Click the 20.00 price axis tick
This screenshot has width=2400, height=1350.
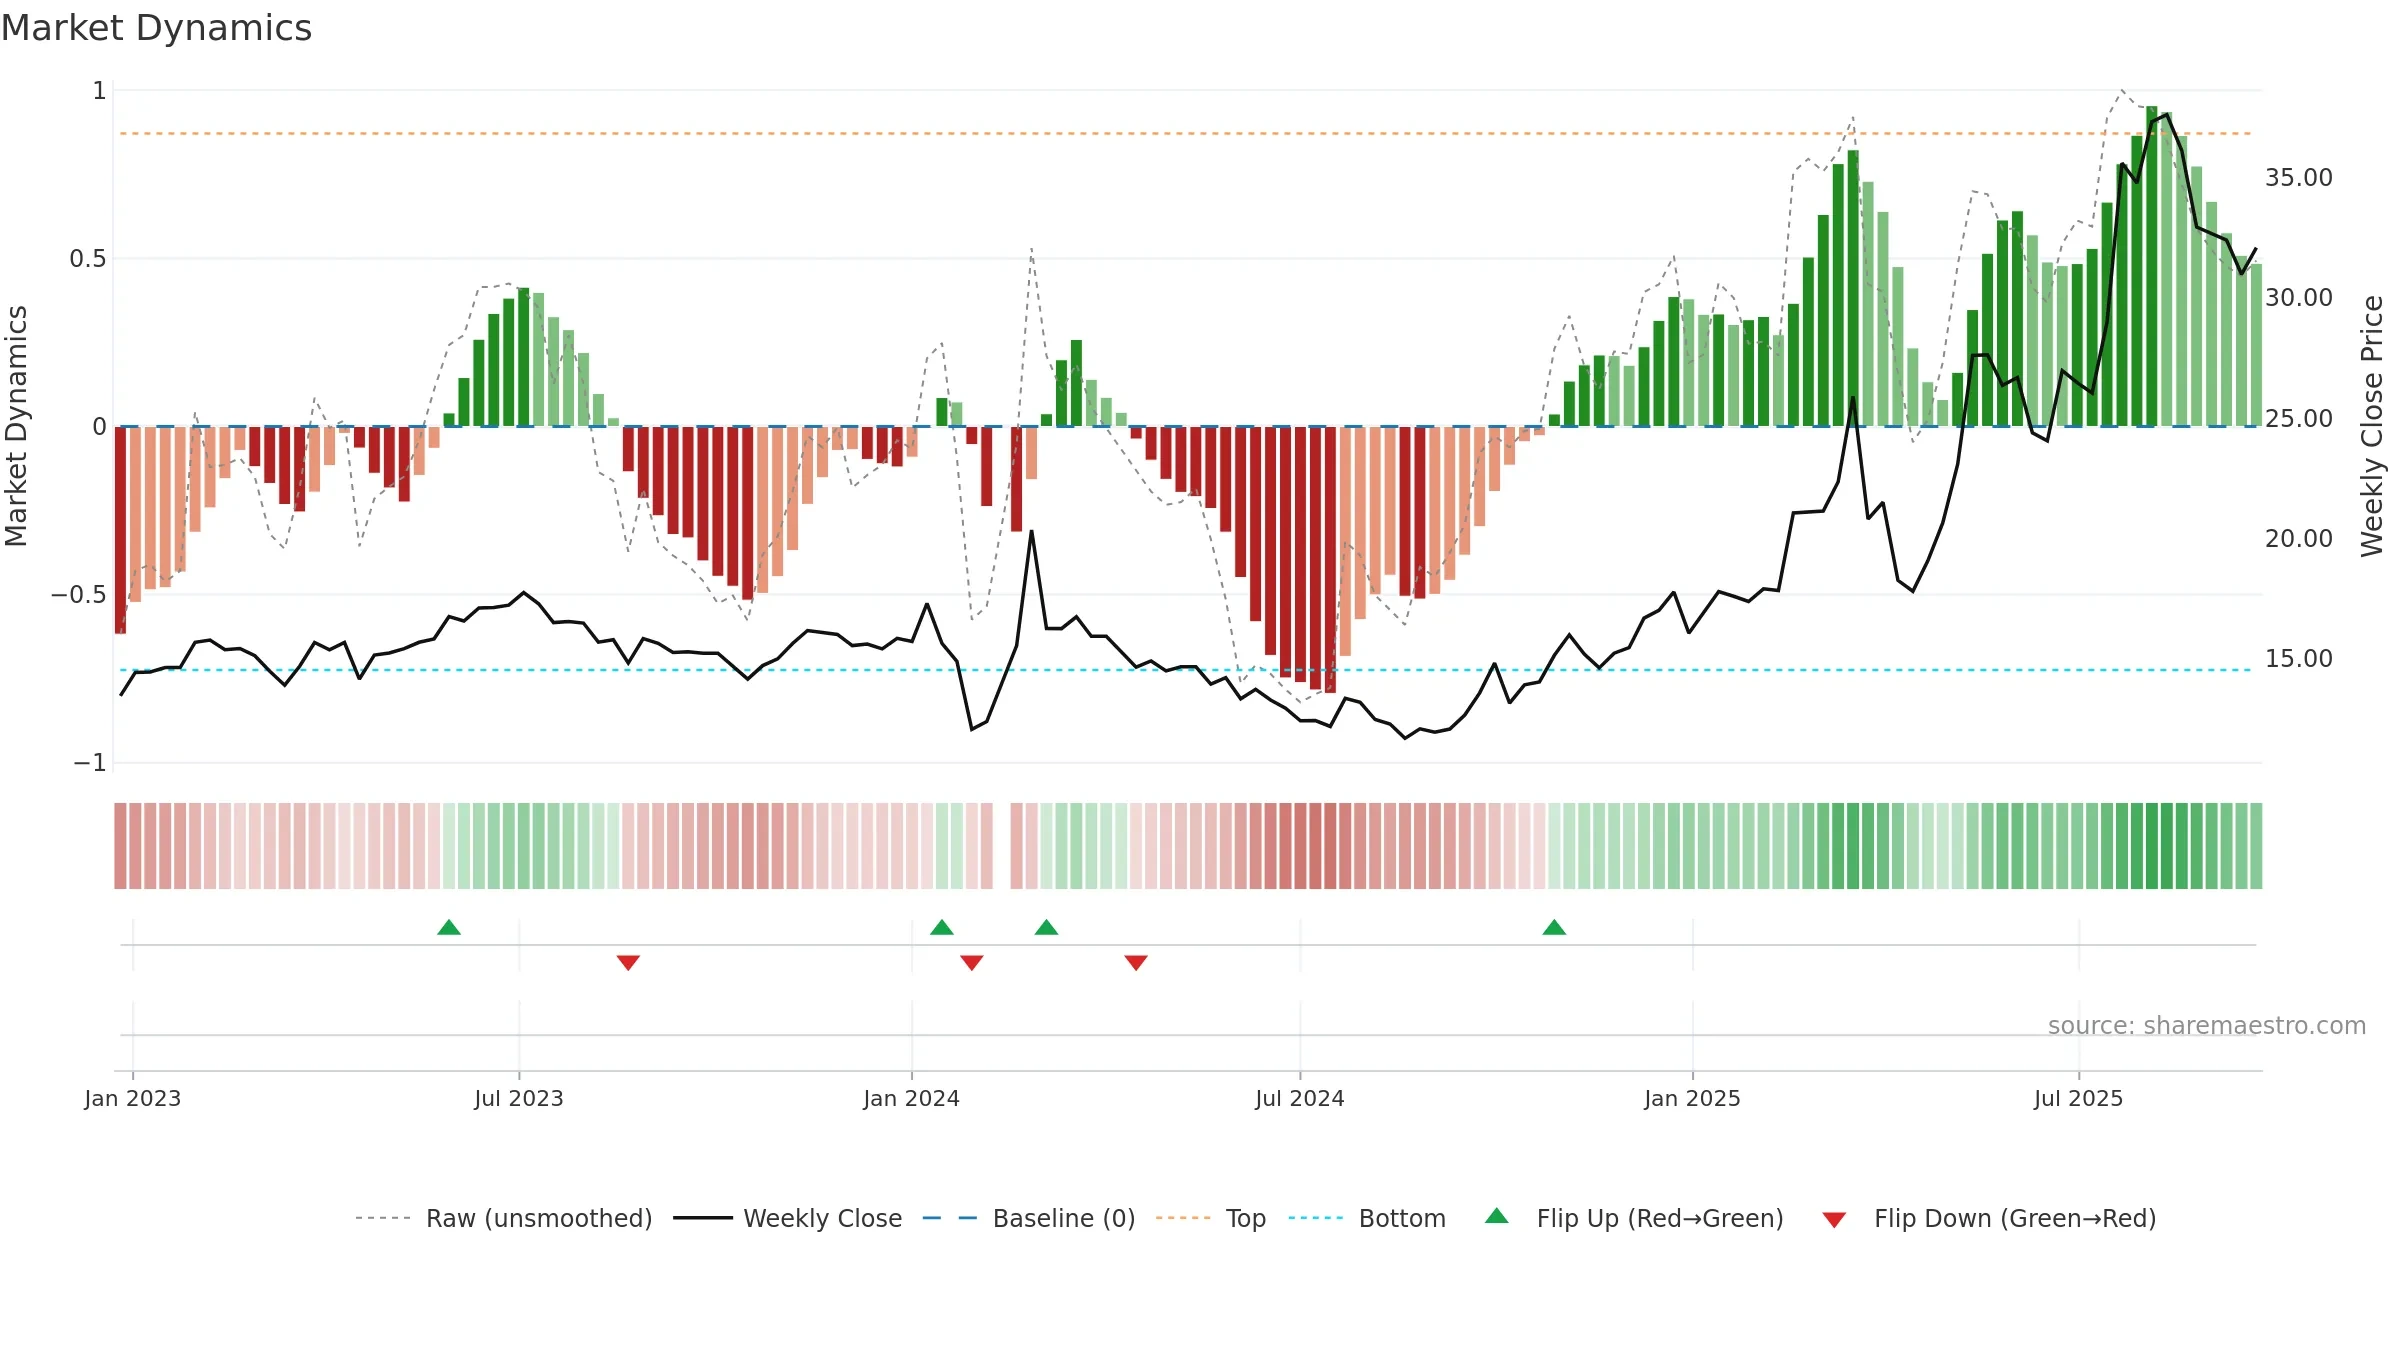pos(2299,538)
